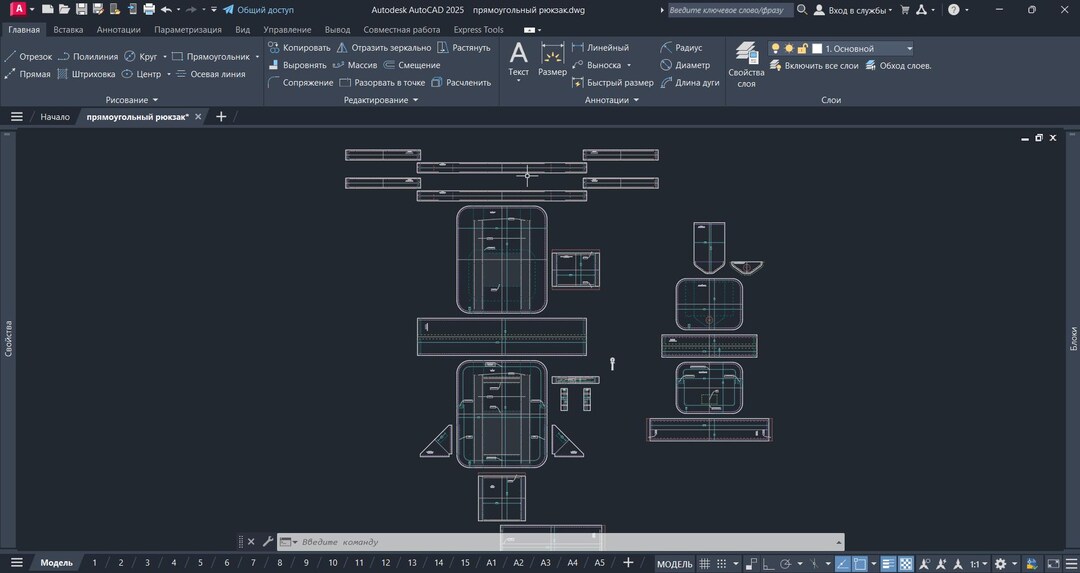This screenshot has height=573, width=1080.
Task: Select the Прямая construction line tool
Action: point(28,74)
